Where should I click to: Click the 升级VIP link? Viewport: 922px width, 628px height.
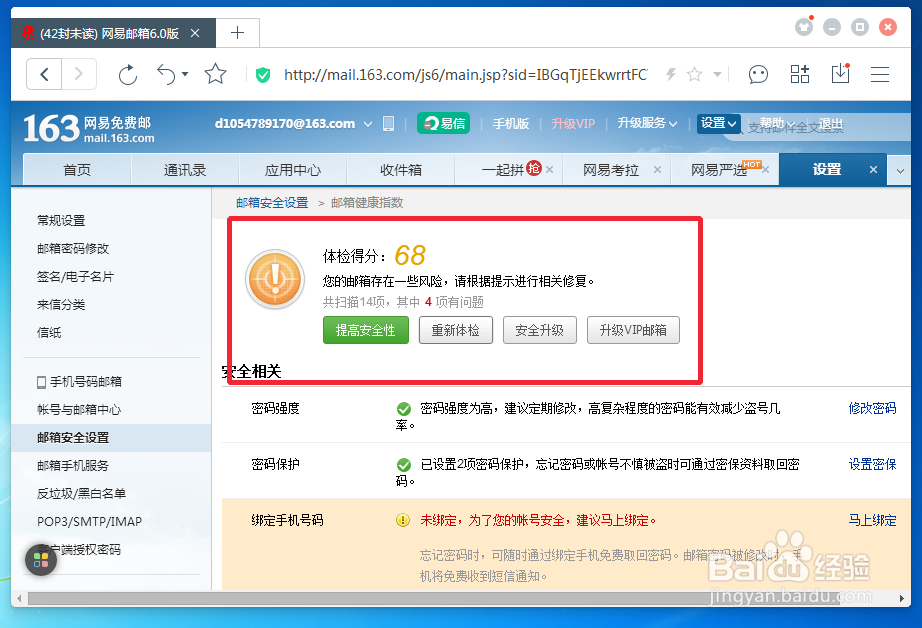click(573, 123)
